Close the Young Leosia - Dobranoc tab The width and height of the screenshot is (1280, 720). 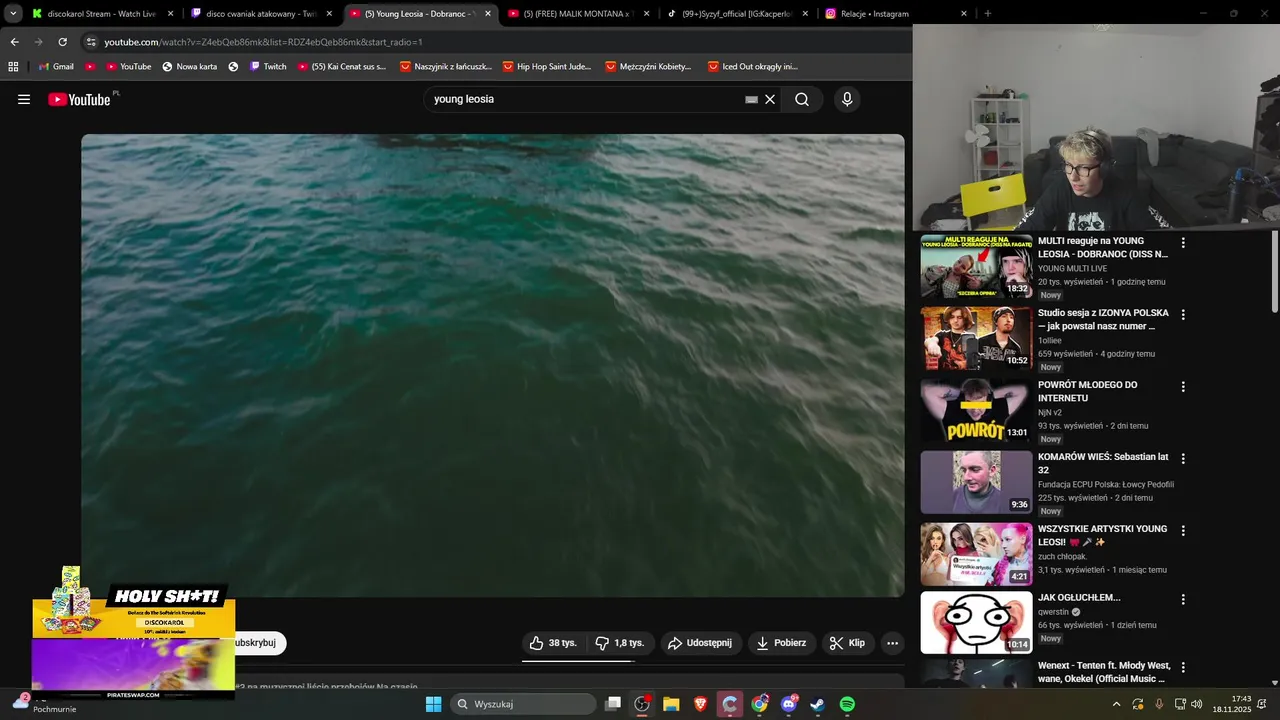[x=488, y=14]
